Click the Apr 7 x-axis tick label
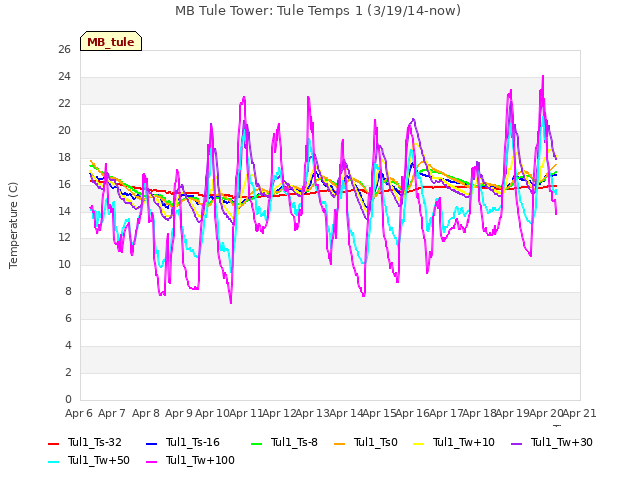The image size is (640, 480). coord(112,413)
